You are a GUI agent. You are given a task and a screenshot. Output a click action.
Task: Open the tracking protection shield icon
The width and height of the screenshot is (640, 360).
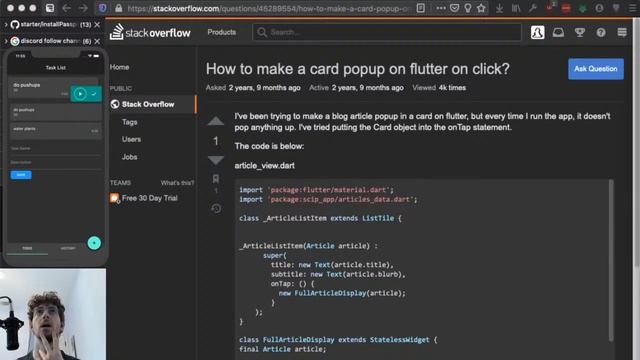[102, 8]
